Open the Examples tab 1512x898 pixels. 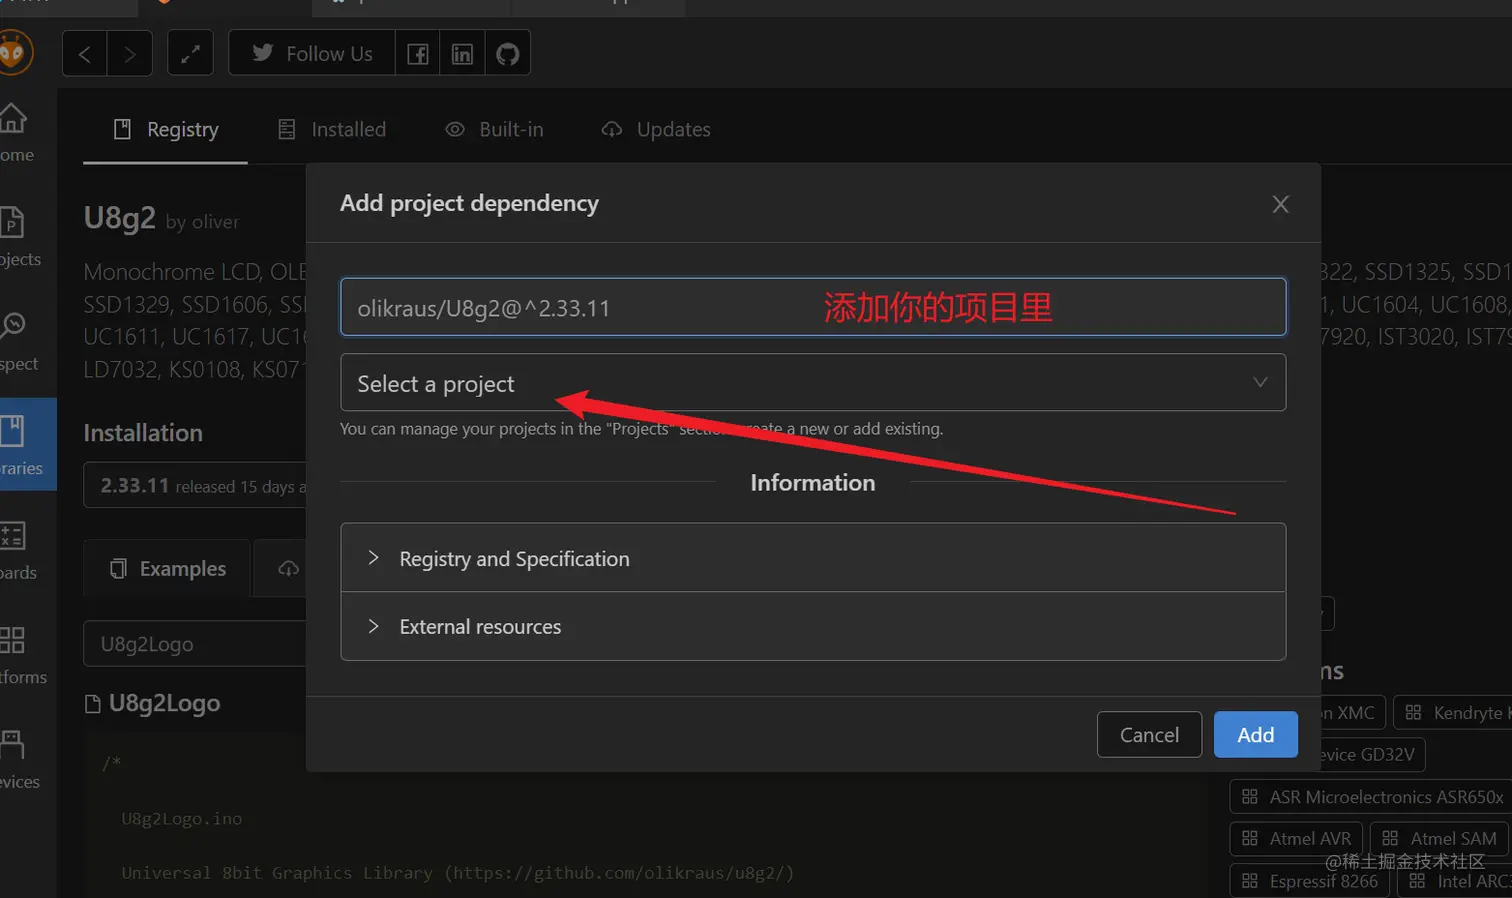(x=167, y=569)
